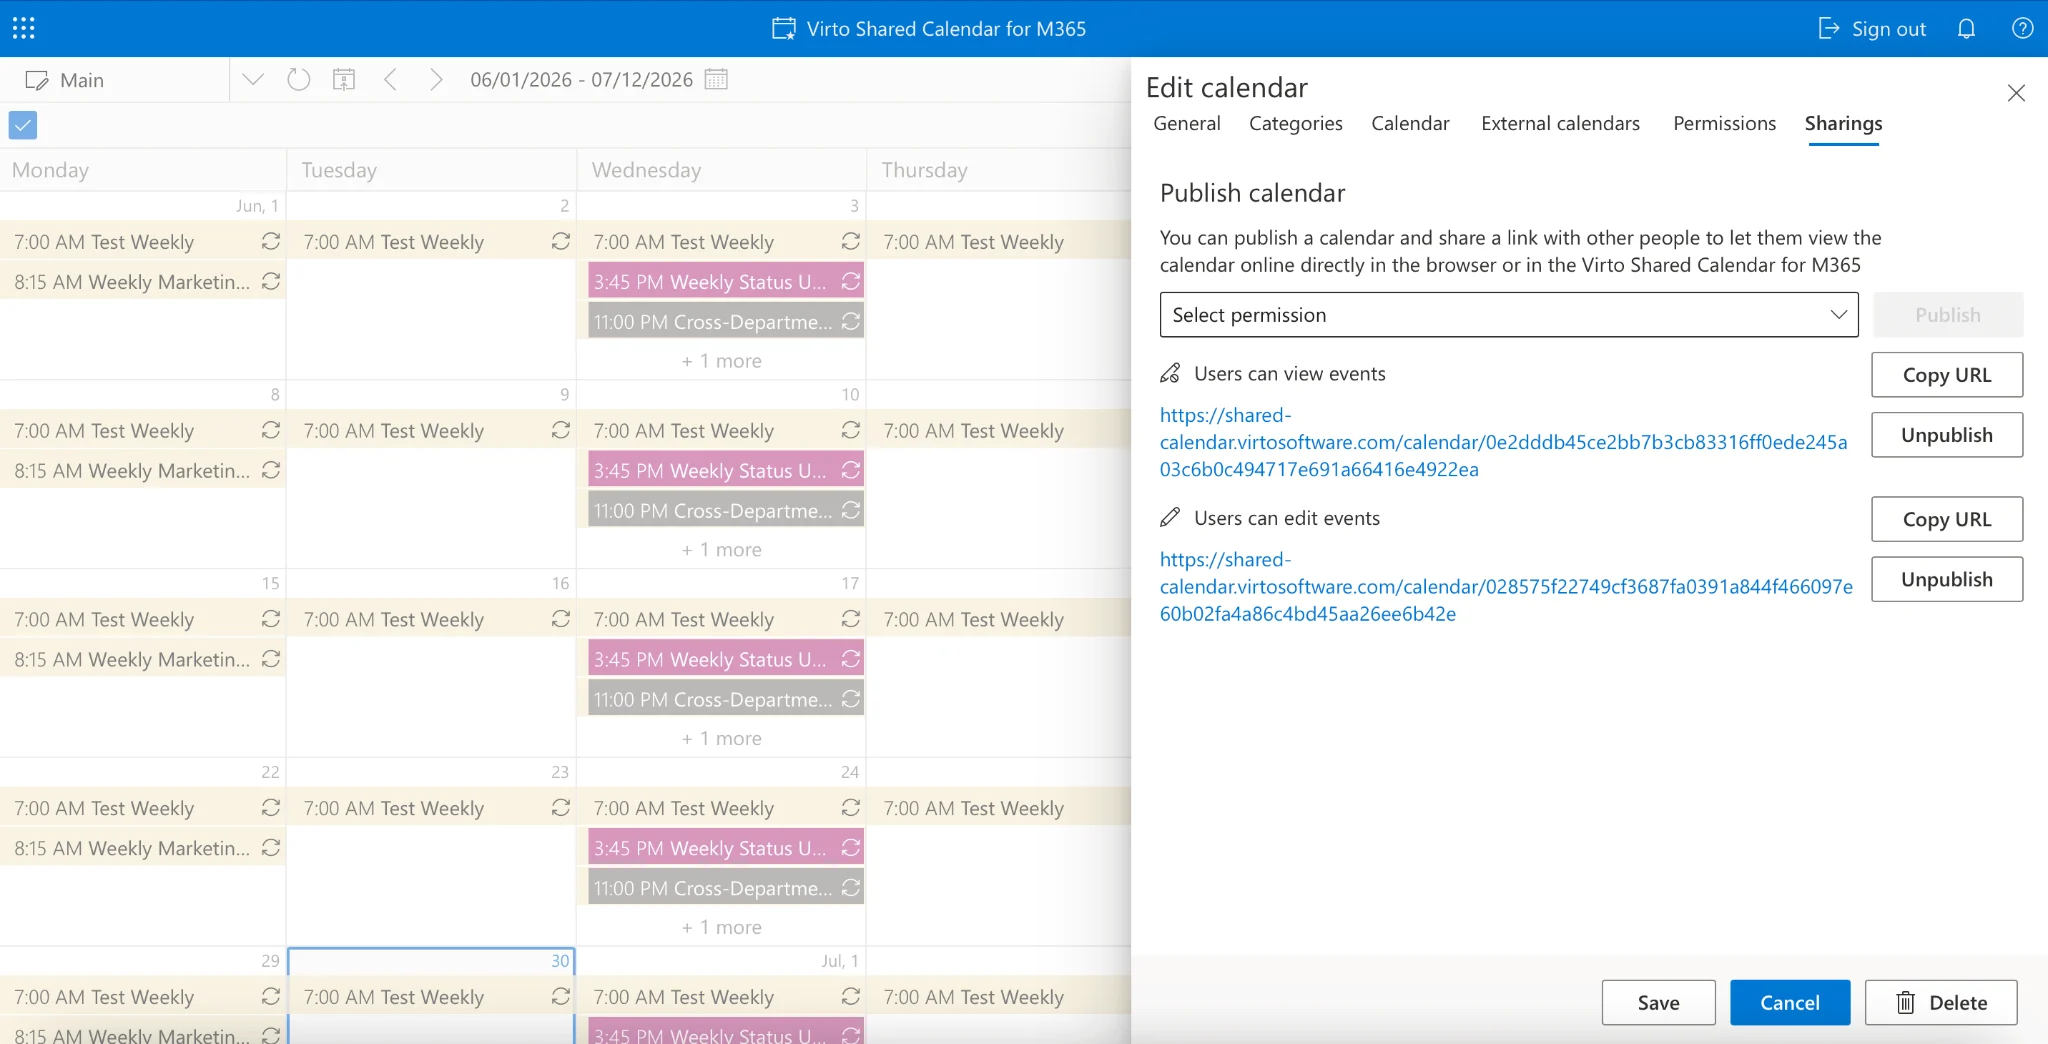The height and width of the screenshot is (1044, 2048).
Task: Toggle the blue calendar visibility checkbox
Action: coord(23,125)
